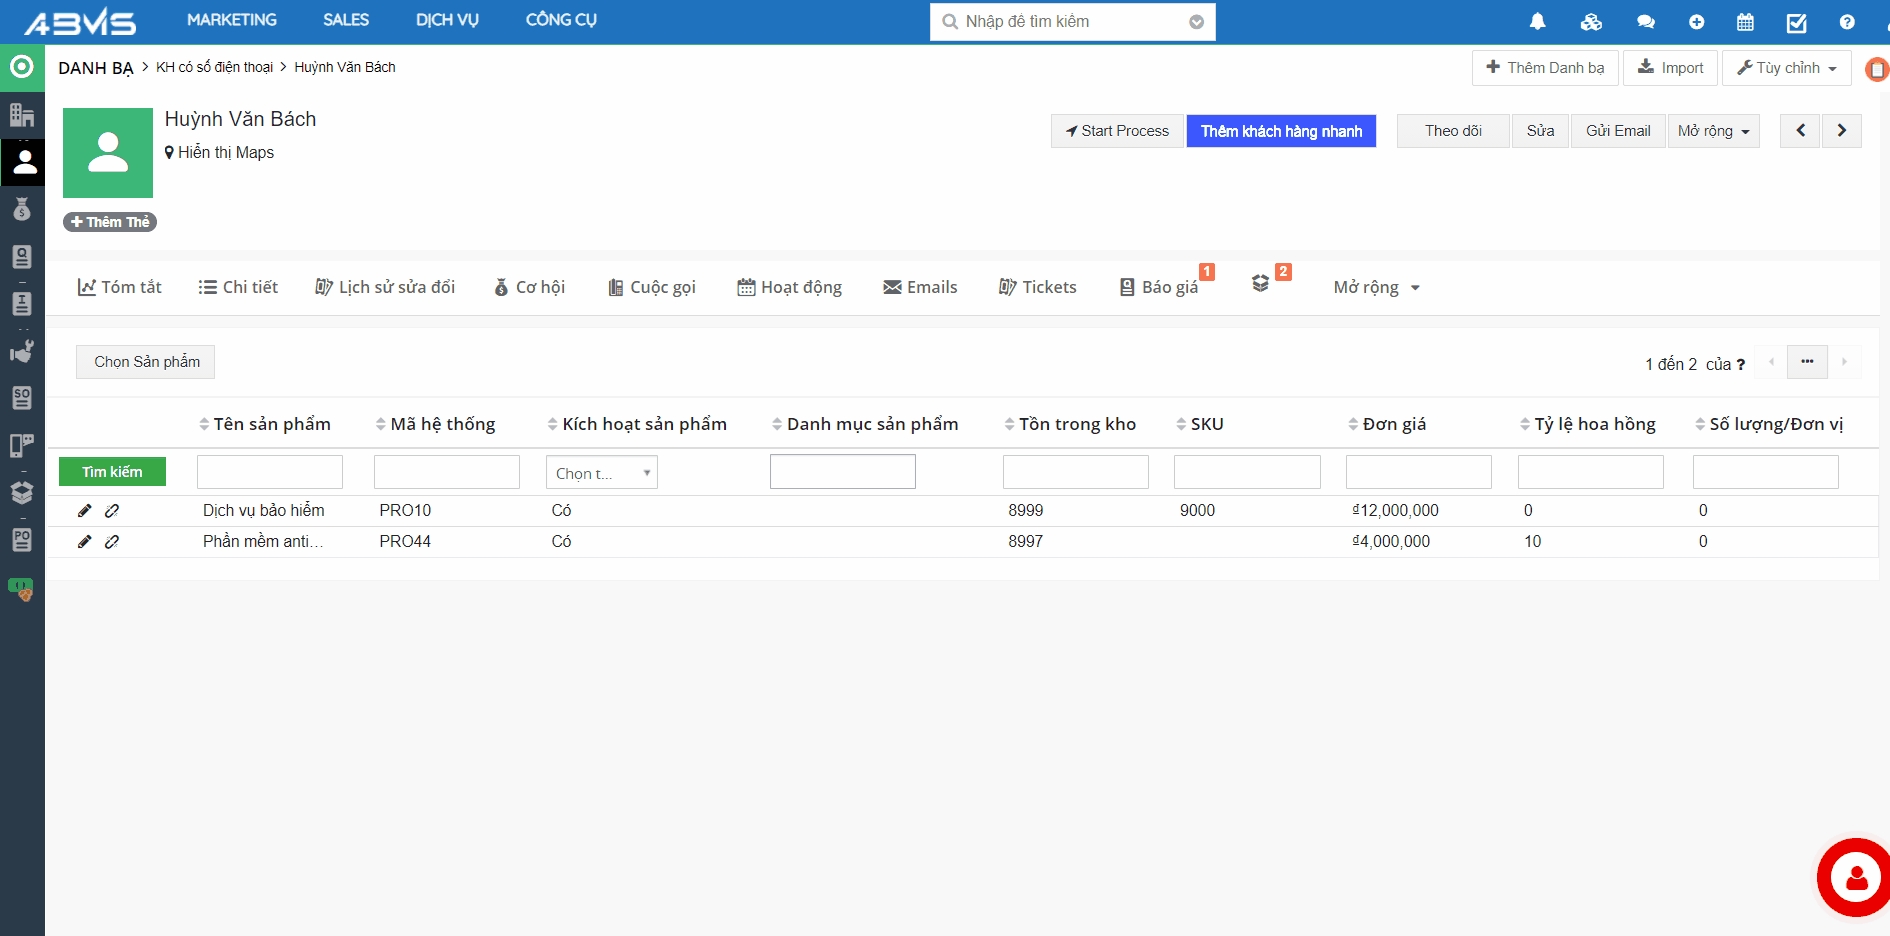Click the Tên sản phẩm filter field

(x=270, y=472)
